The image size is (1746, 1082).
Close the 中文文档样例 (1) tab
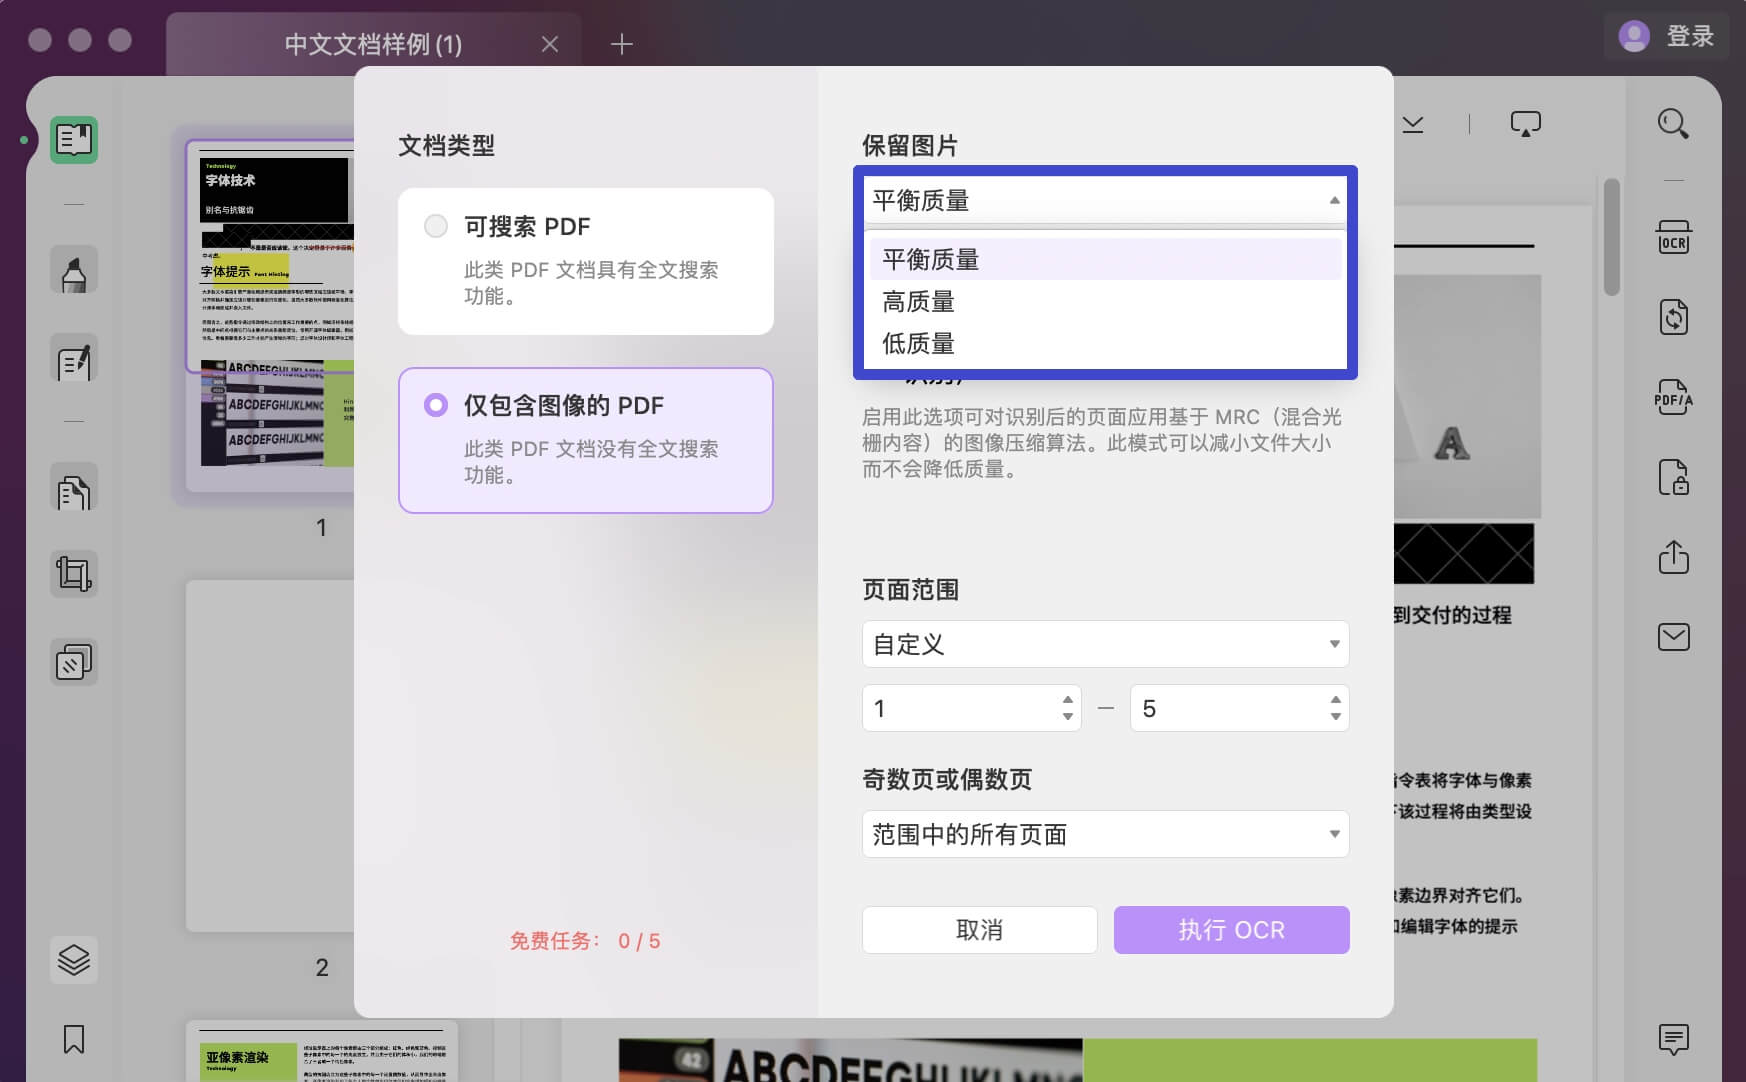pos(550,44)
